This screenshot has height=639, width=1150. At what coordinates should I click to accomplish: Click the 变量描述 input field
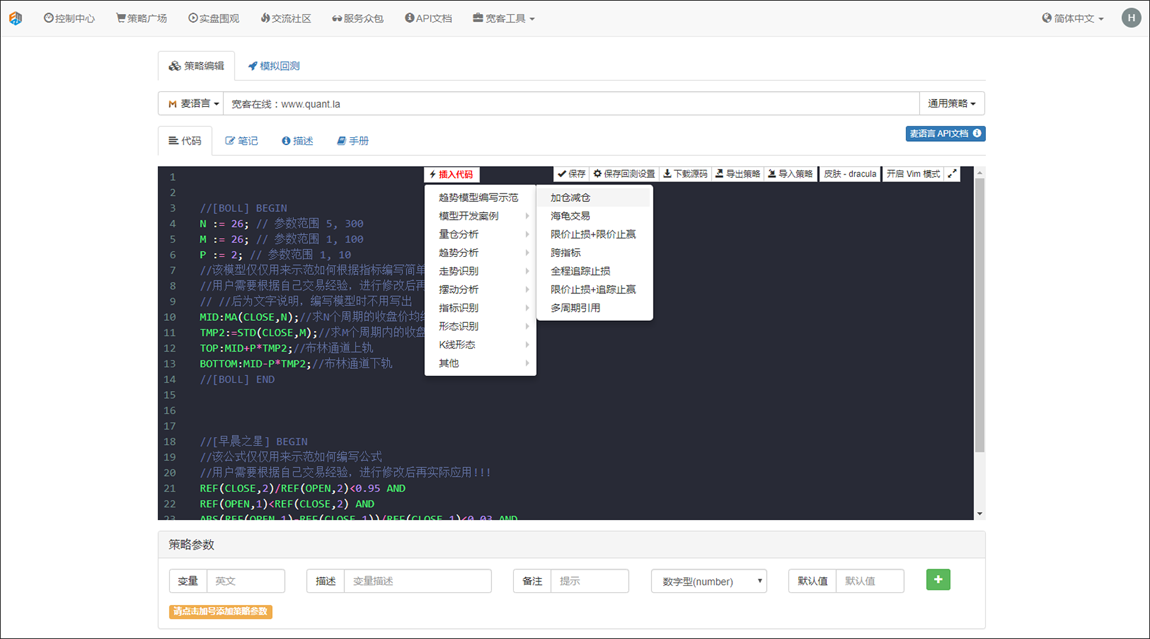(x=417, y=581)
